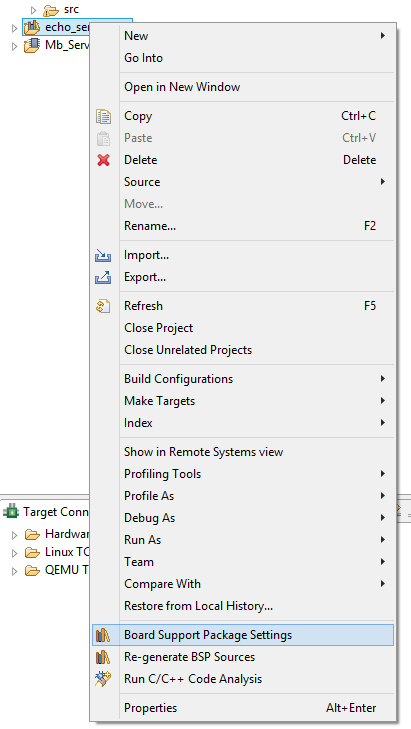Image resolution: width=411 pixels, height=729 pixels.
Task: Expand the Mb_Serv project node
Action: [x=14, y=46]
